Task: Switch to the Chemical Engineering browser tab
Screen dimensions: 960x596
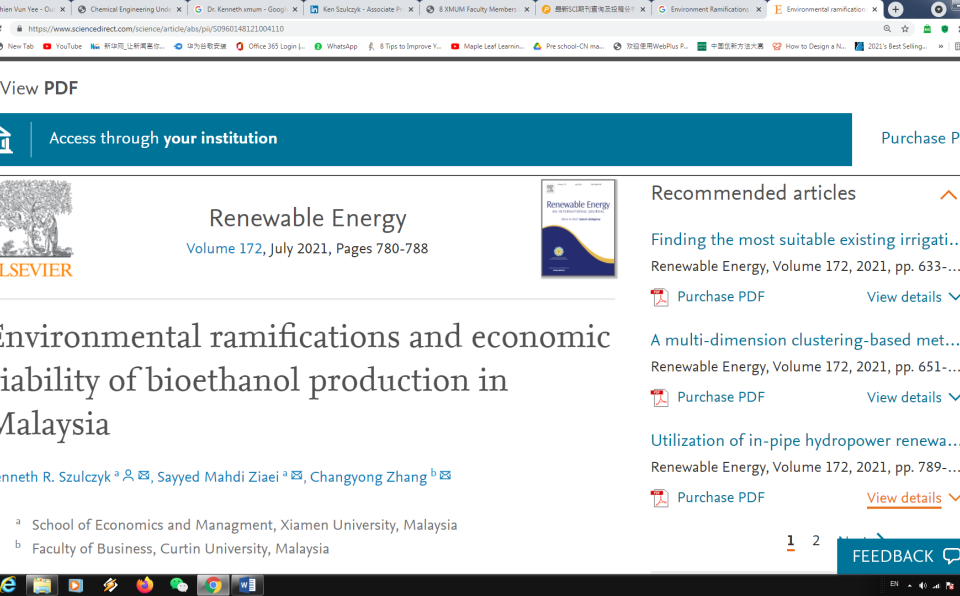Action: (x=128, y=9)
